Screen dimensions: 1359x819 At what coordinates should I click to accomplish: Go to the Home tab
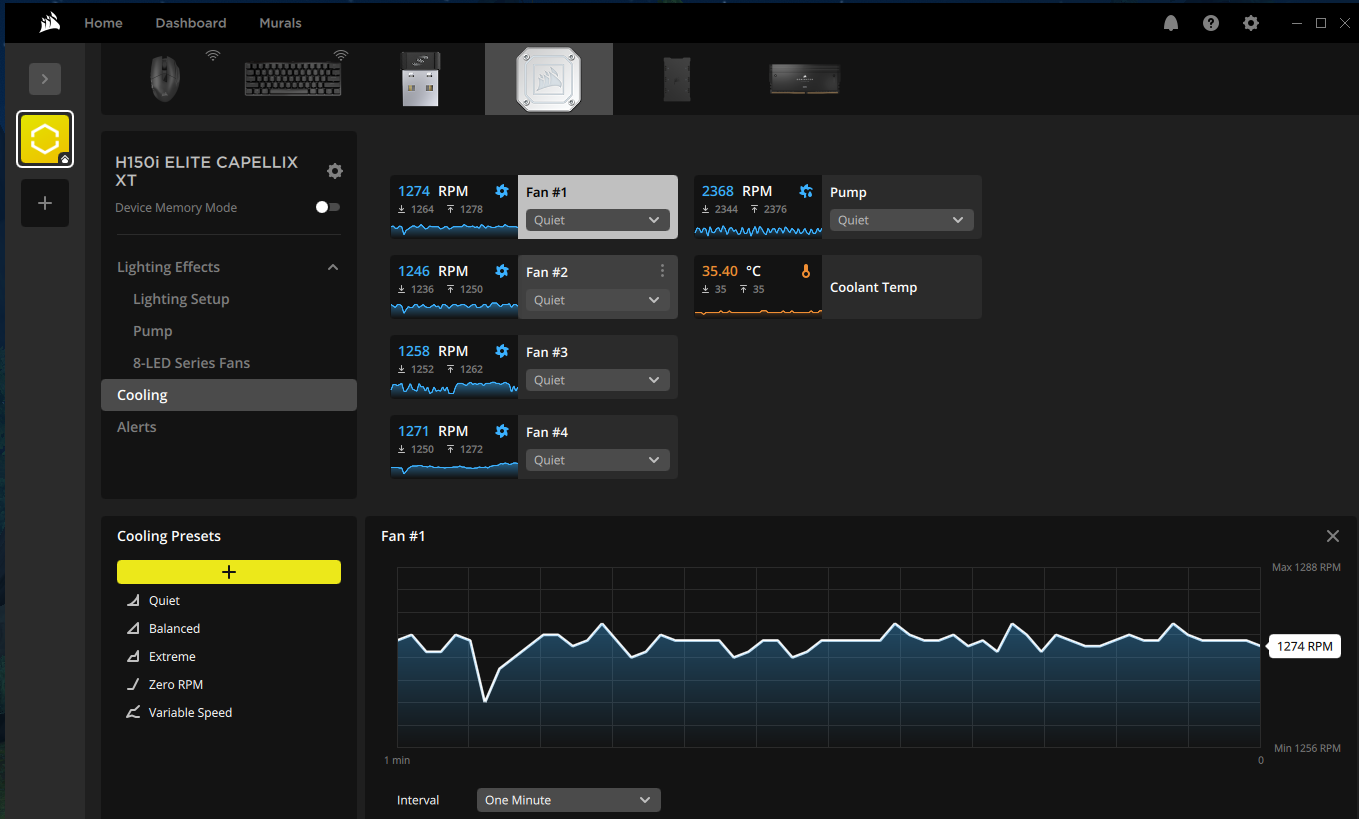click(x=103, y=23)
